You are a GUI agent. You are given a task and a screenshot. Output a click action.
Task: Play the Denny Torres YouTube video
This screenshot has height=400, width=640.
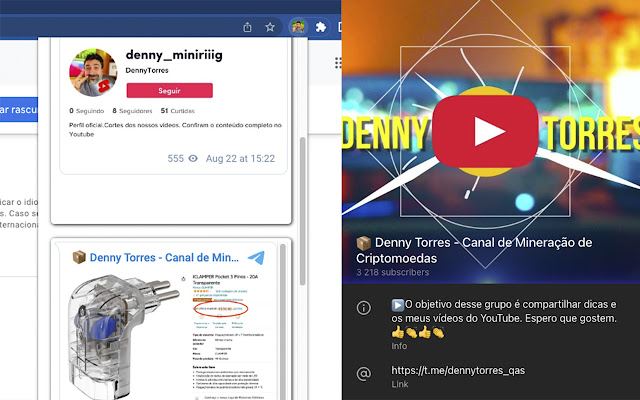pyautogui.click(x=485, y=131)
